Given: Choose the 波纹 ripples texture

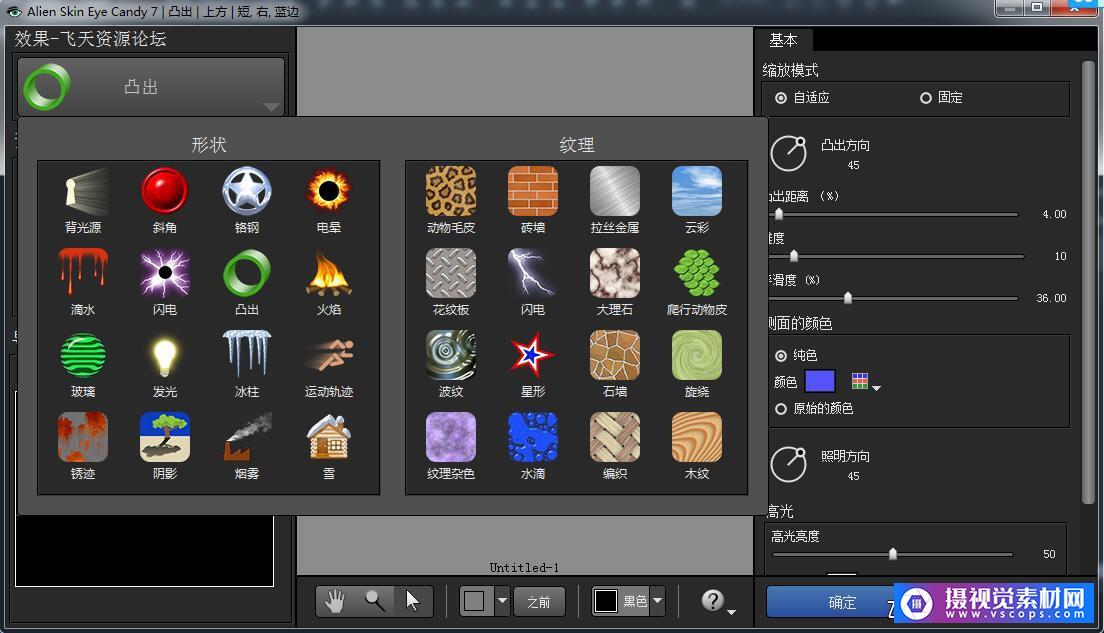Looking at the screenshot, I should pyautogui.click(x=451, y=364).
